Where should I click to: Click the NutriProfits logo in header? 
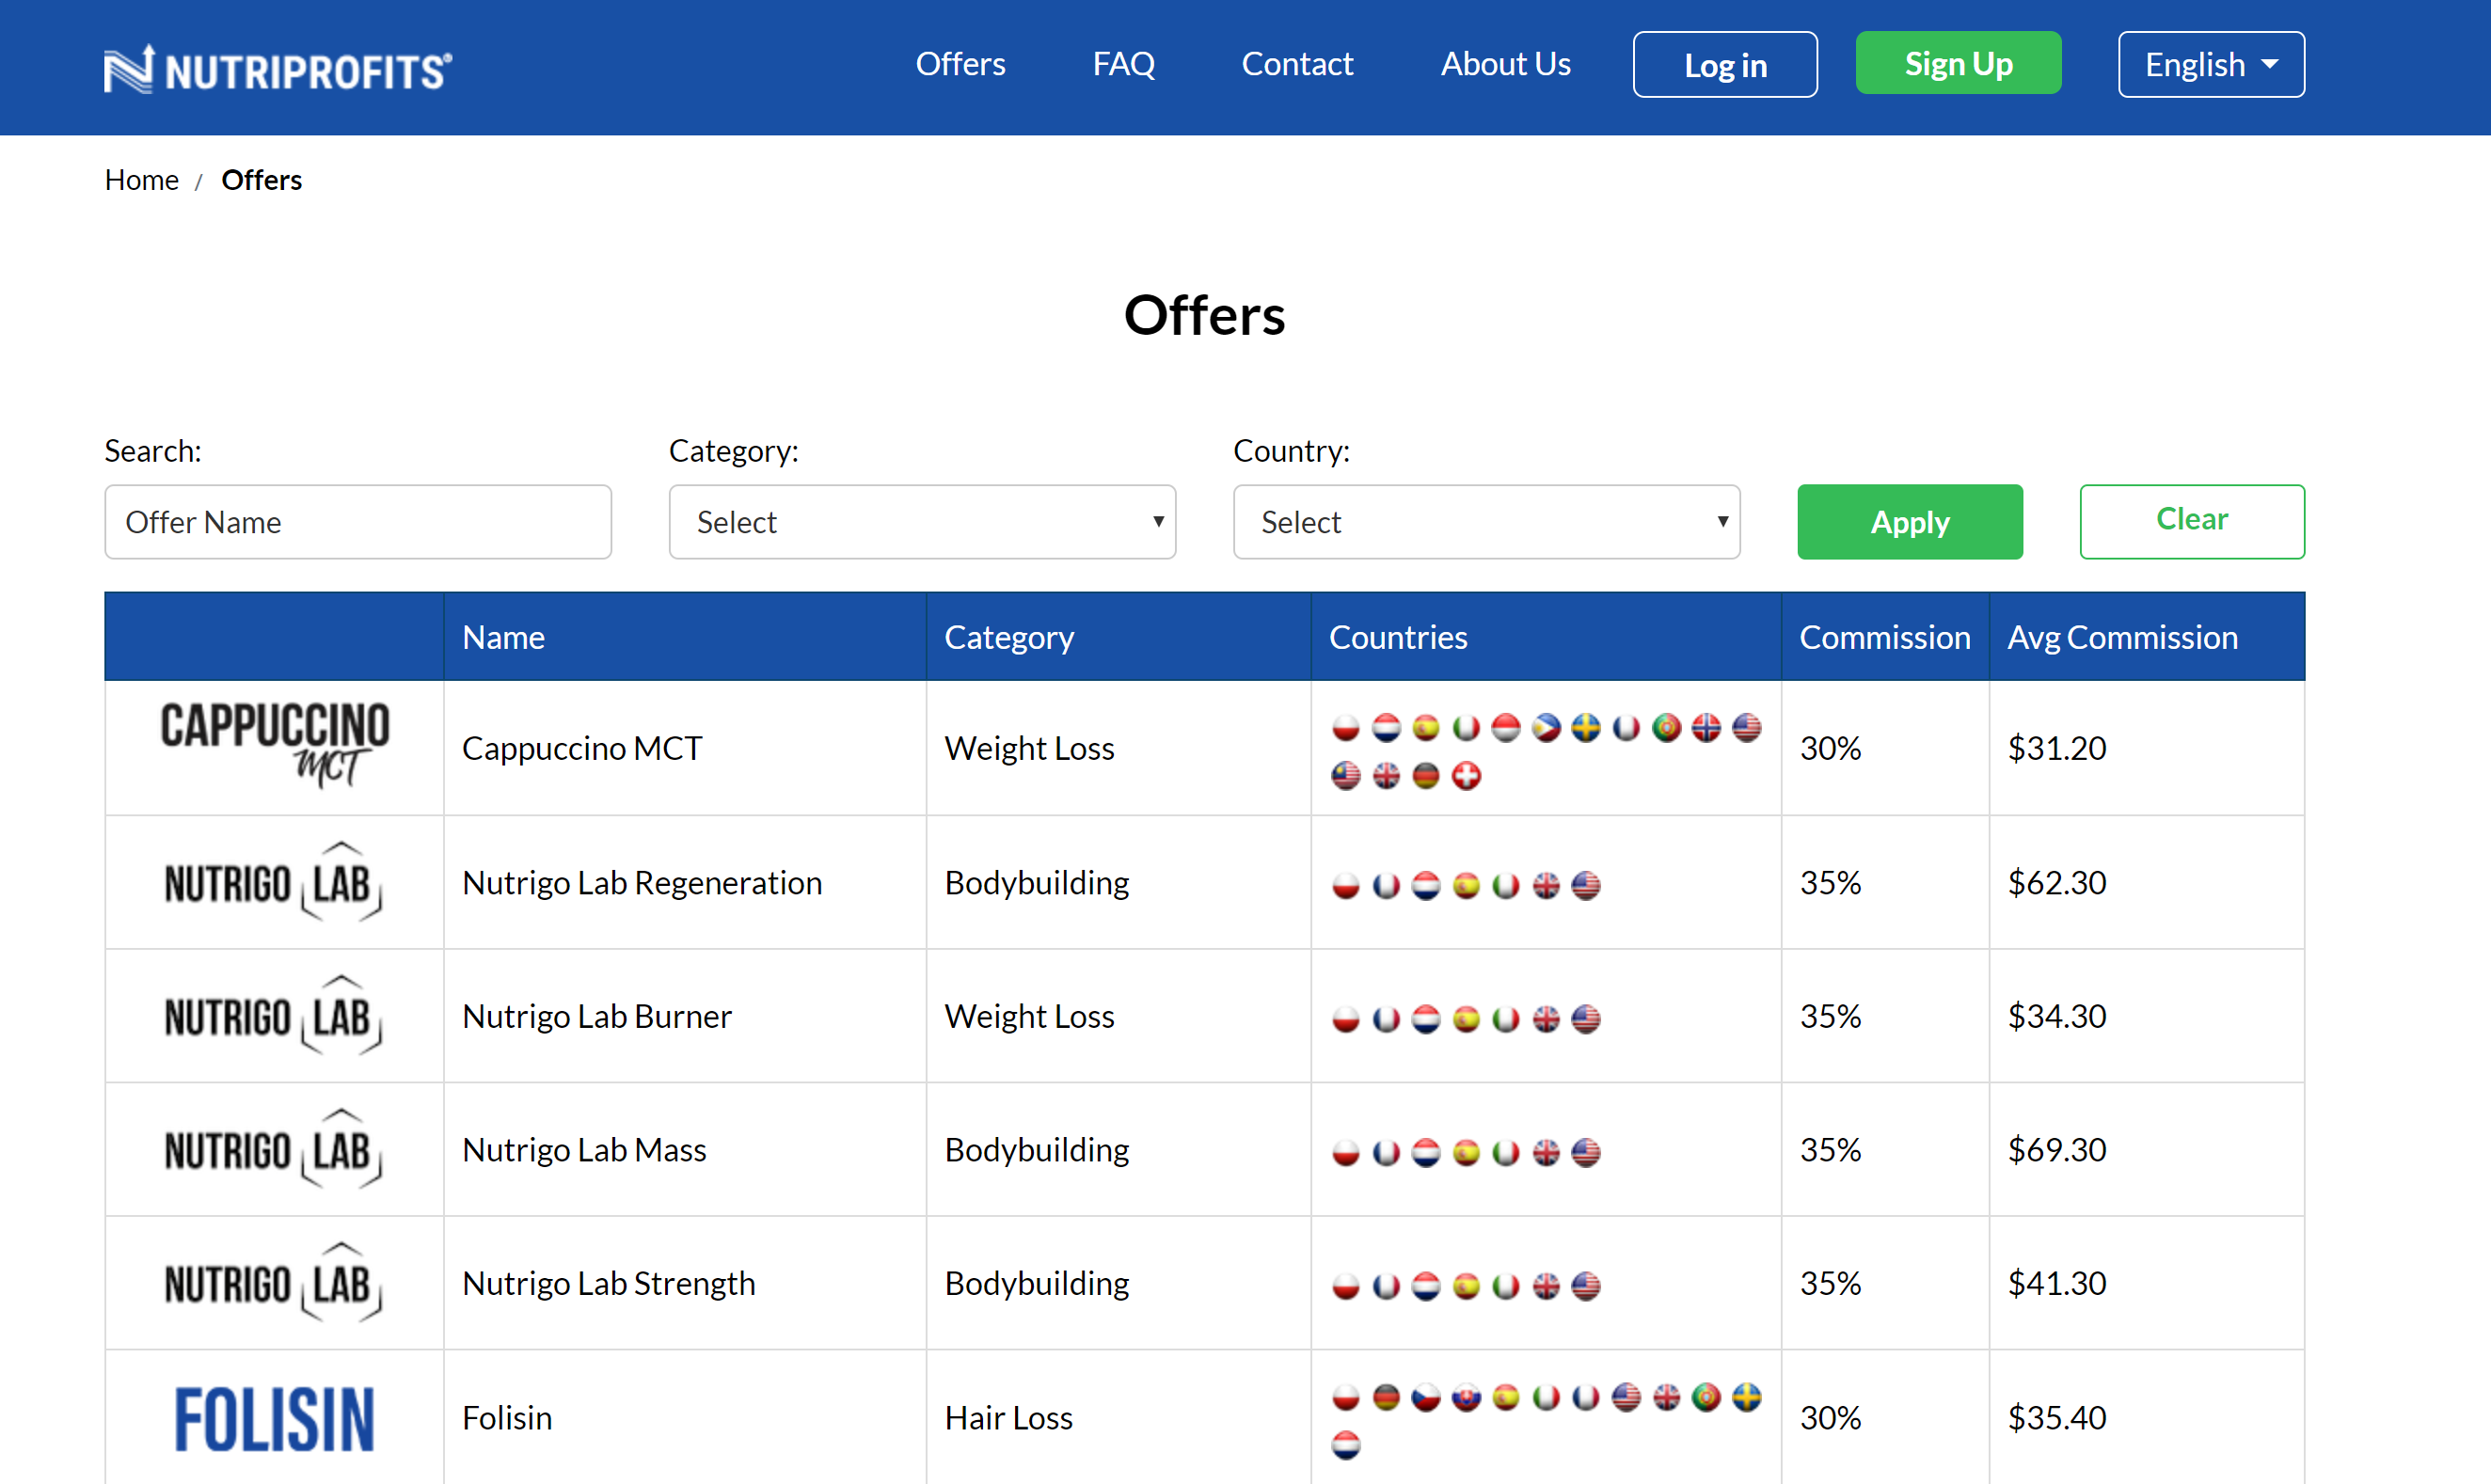[278, 69]
